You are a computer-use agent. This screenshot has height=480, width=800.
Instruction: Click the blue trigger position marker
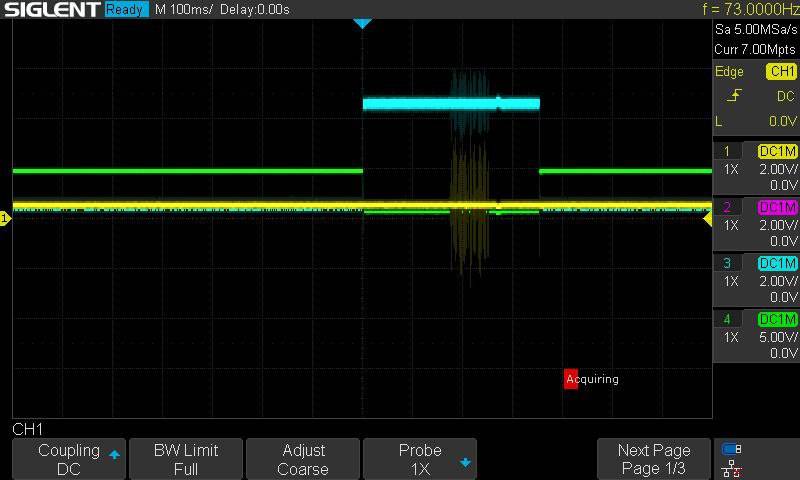coord(362,23)
